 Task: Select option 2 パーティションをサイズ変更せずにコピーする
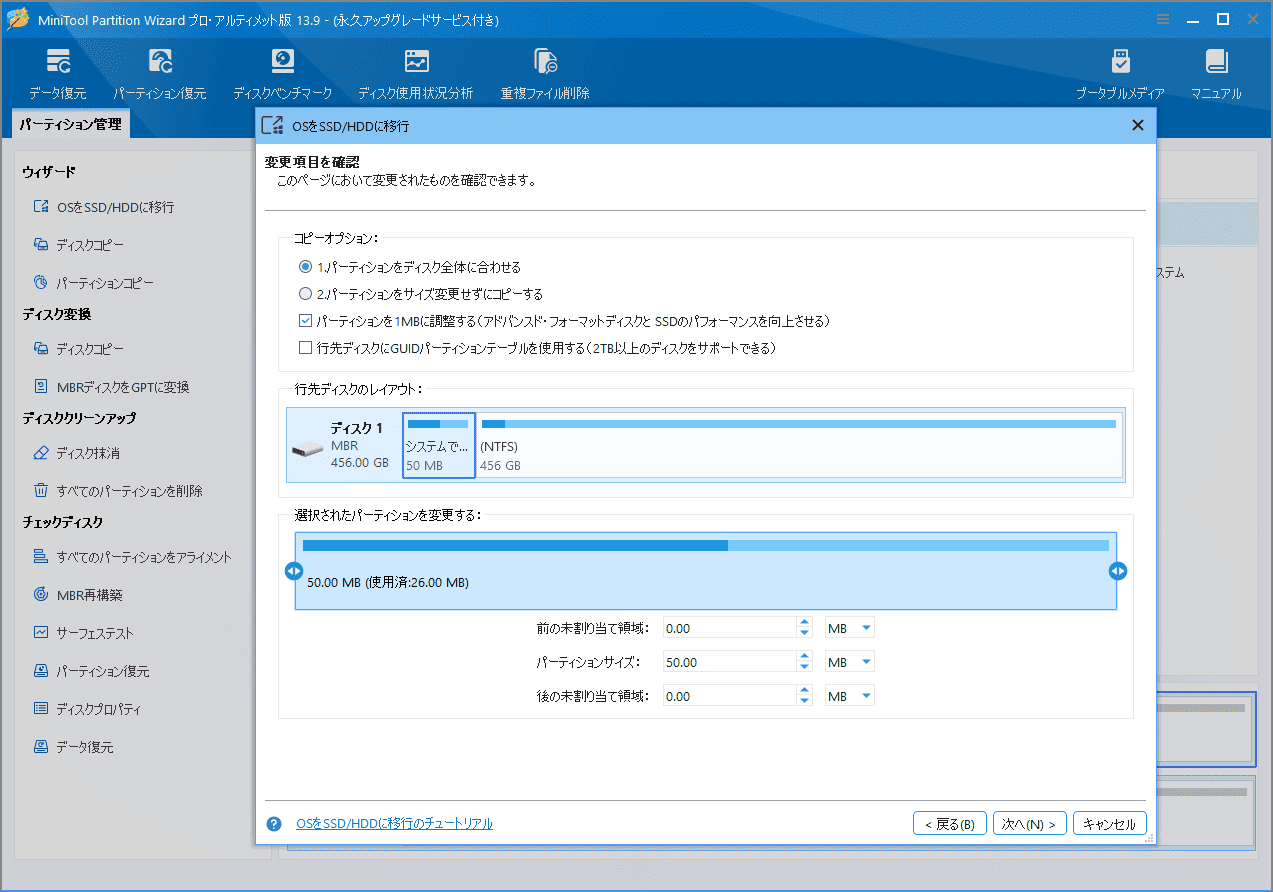pyautogui.click(x=421, y=295)
